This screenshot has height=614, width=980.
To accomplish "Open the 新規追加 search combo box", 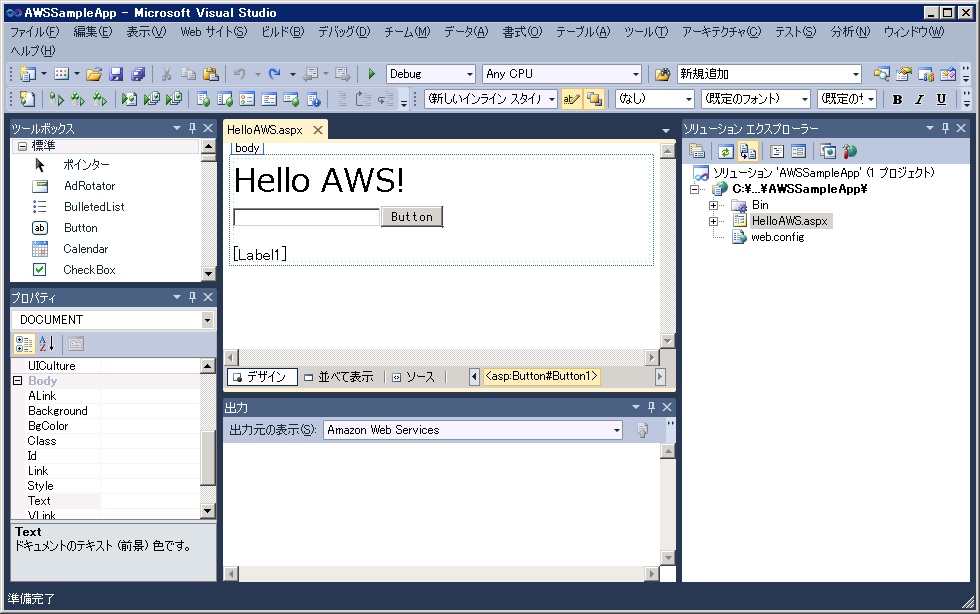I will click(769, 74).
